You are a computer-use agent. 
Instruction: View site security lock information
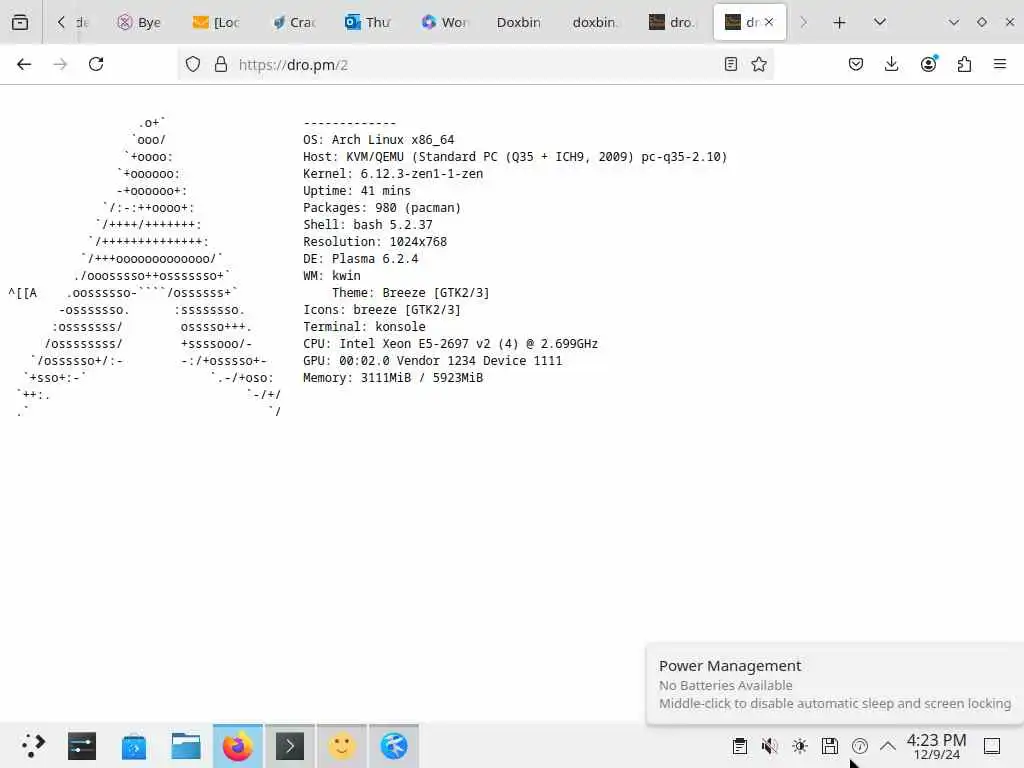click(x=221, y=64)
